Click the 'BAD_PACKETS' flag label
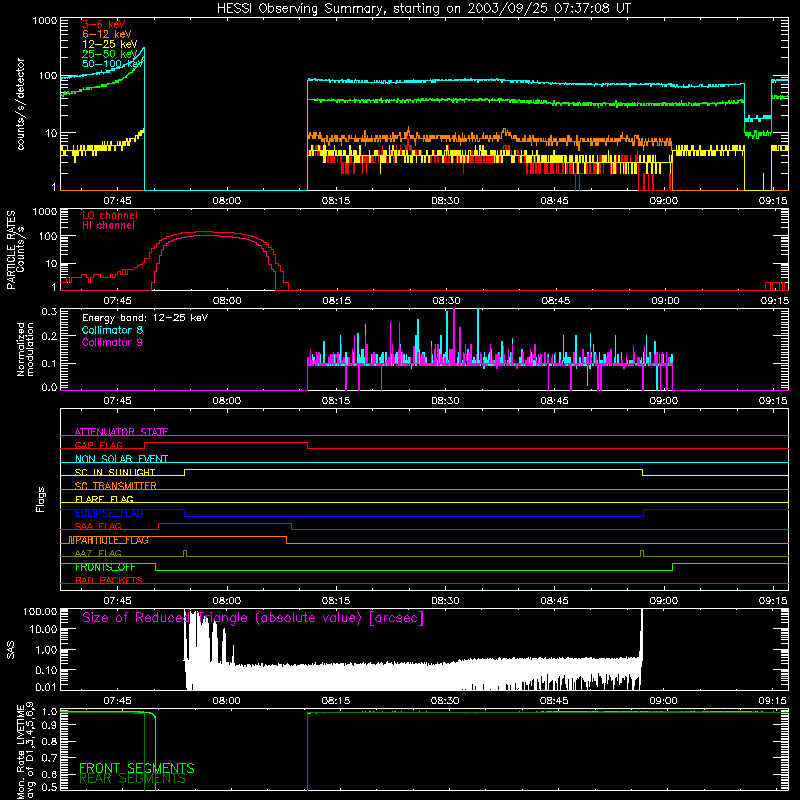800x800 pixels. (x=109, y=580)
